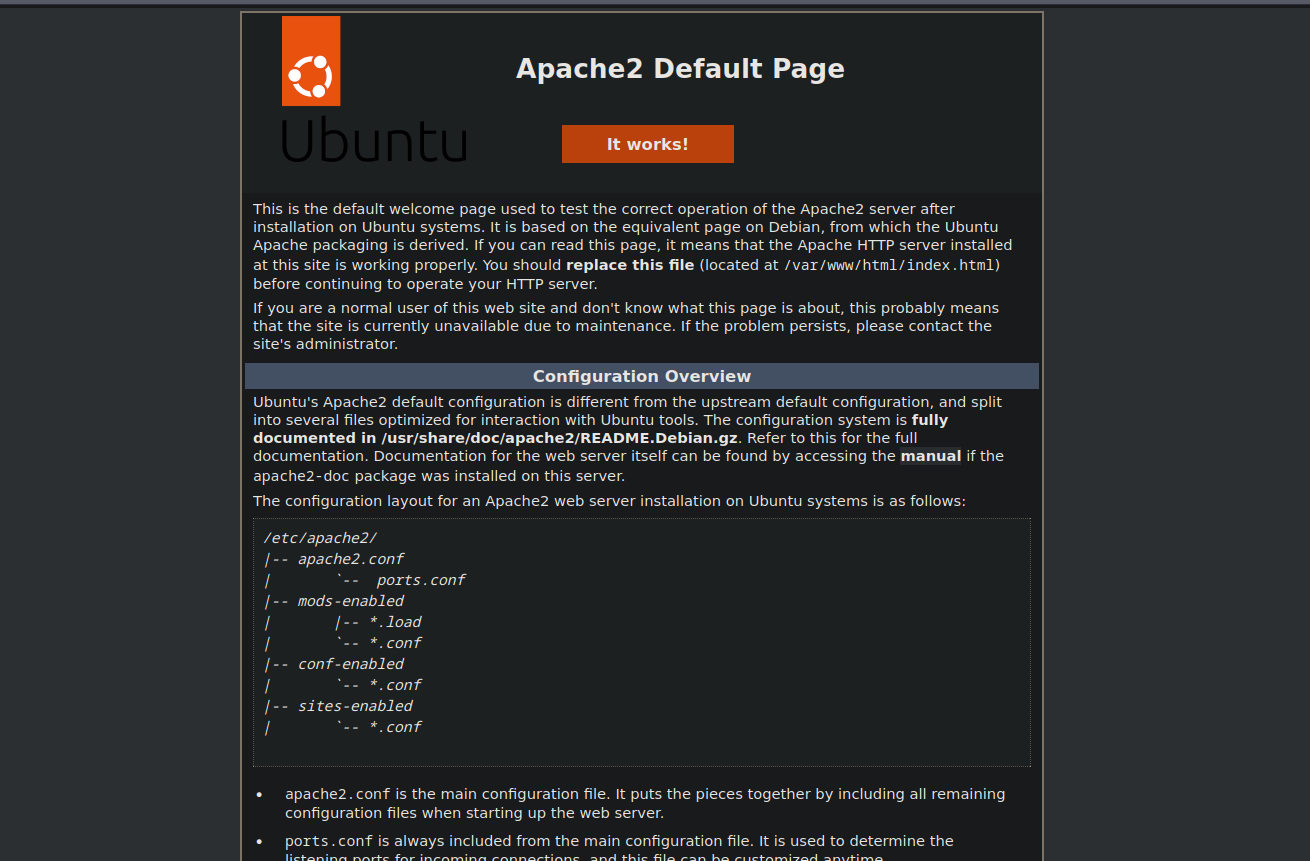Click the "|-- *.load" tree line

378,622
